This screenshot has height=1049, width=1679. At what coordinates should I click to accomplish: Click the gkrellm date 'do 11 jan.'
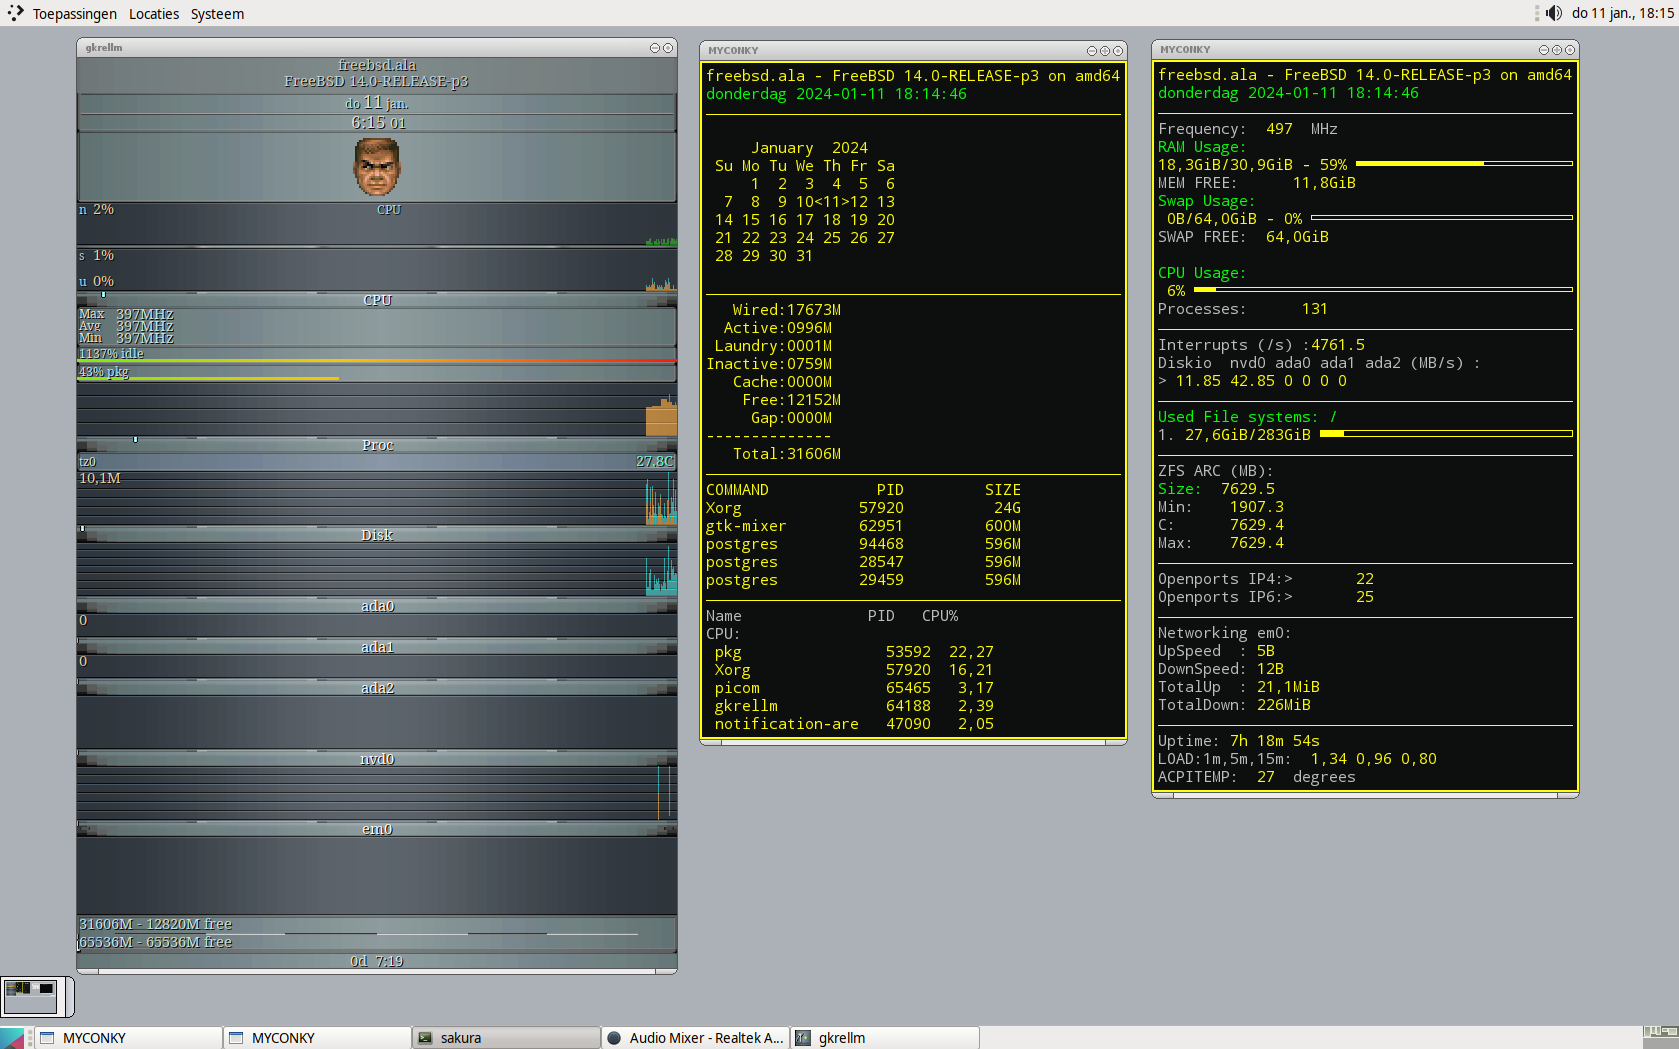pos(377,103)
